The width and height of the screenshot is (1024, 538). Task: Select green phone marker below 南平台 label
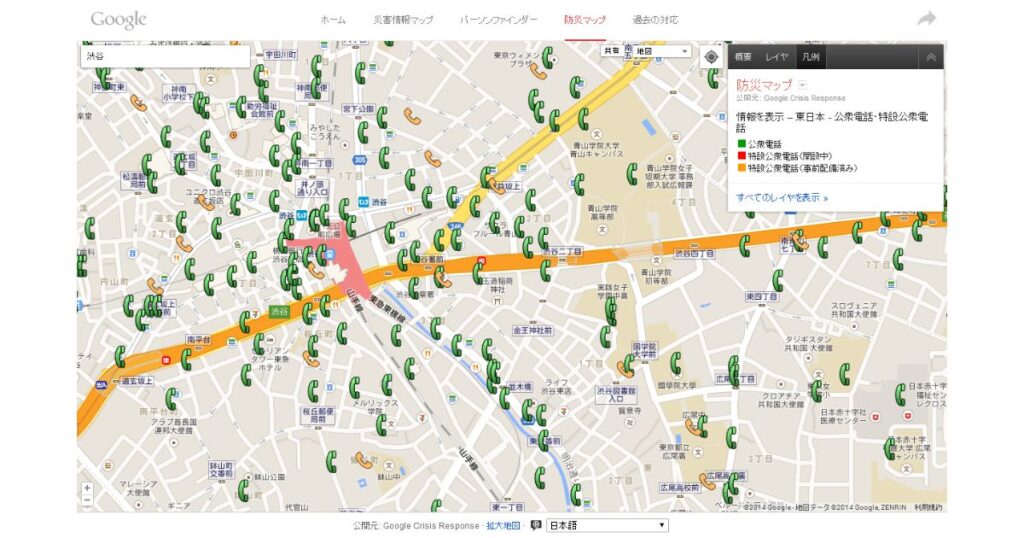tap(186, 358)
